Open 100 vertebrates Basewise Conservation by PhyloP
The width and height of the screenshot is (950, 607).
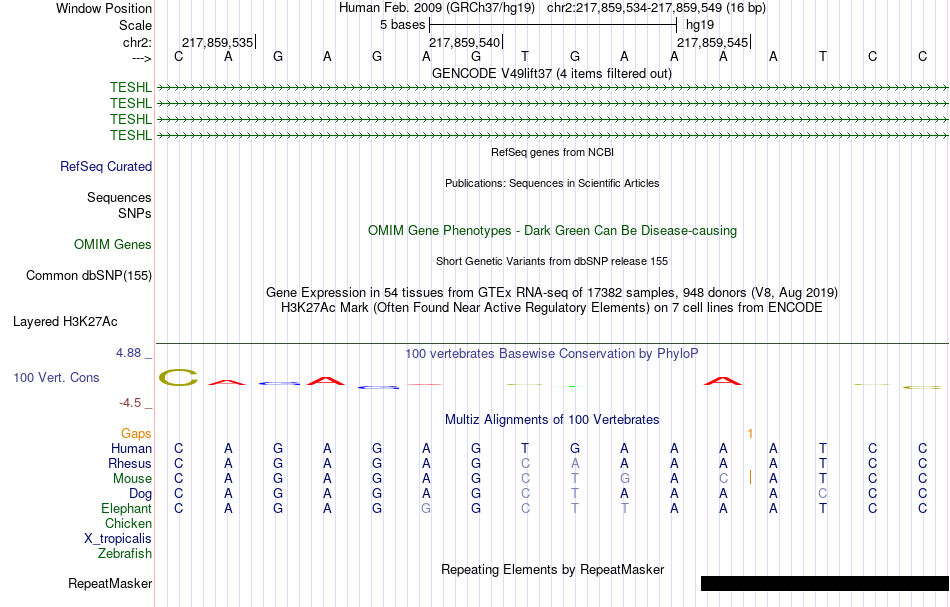(x=552, y=353)
